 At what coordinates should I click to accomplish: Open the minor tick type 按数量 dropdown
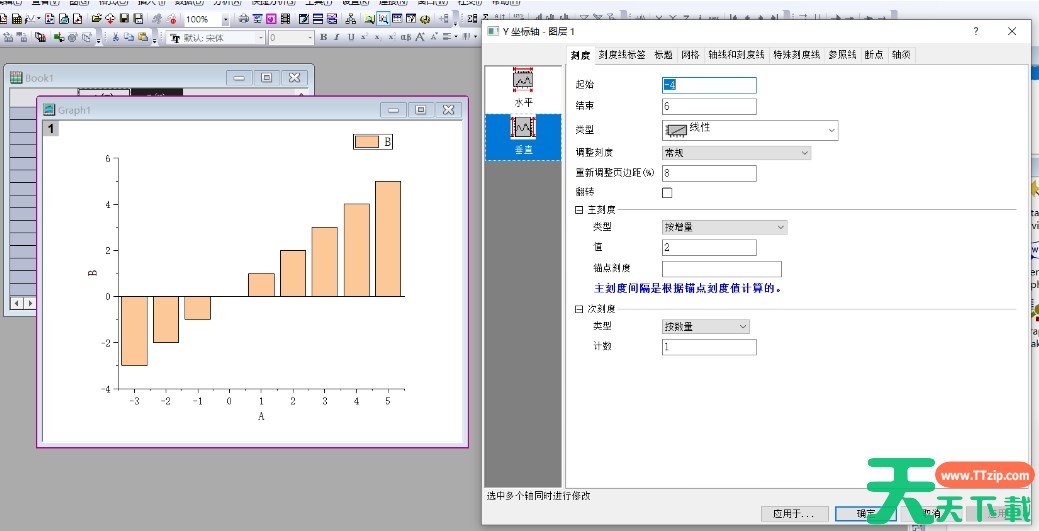[x=706, y=327]
